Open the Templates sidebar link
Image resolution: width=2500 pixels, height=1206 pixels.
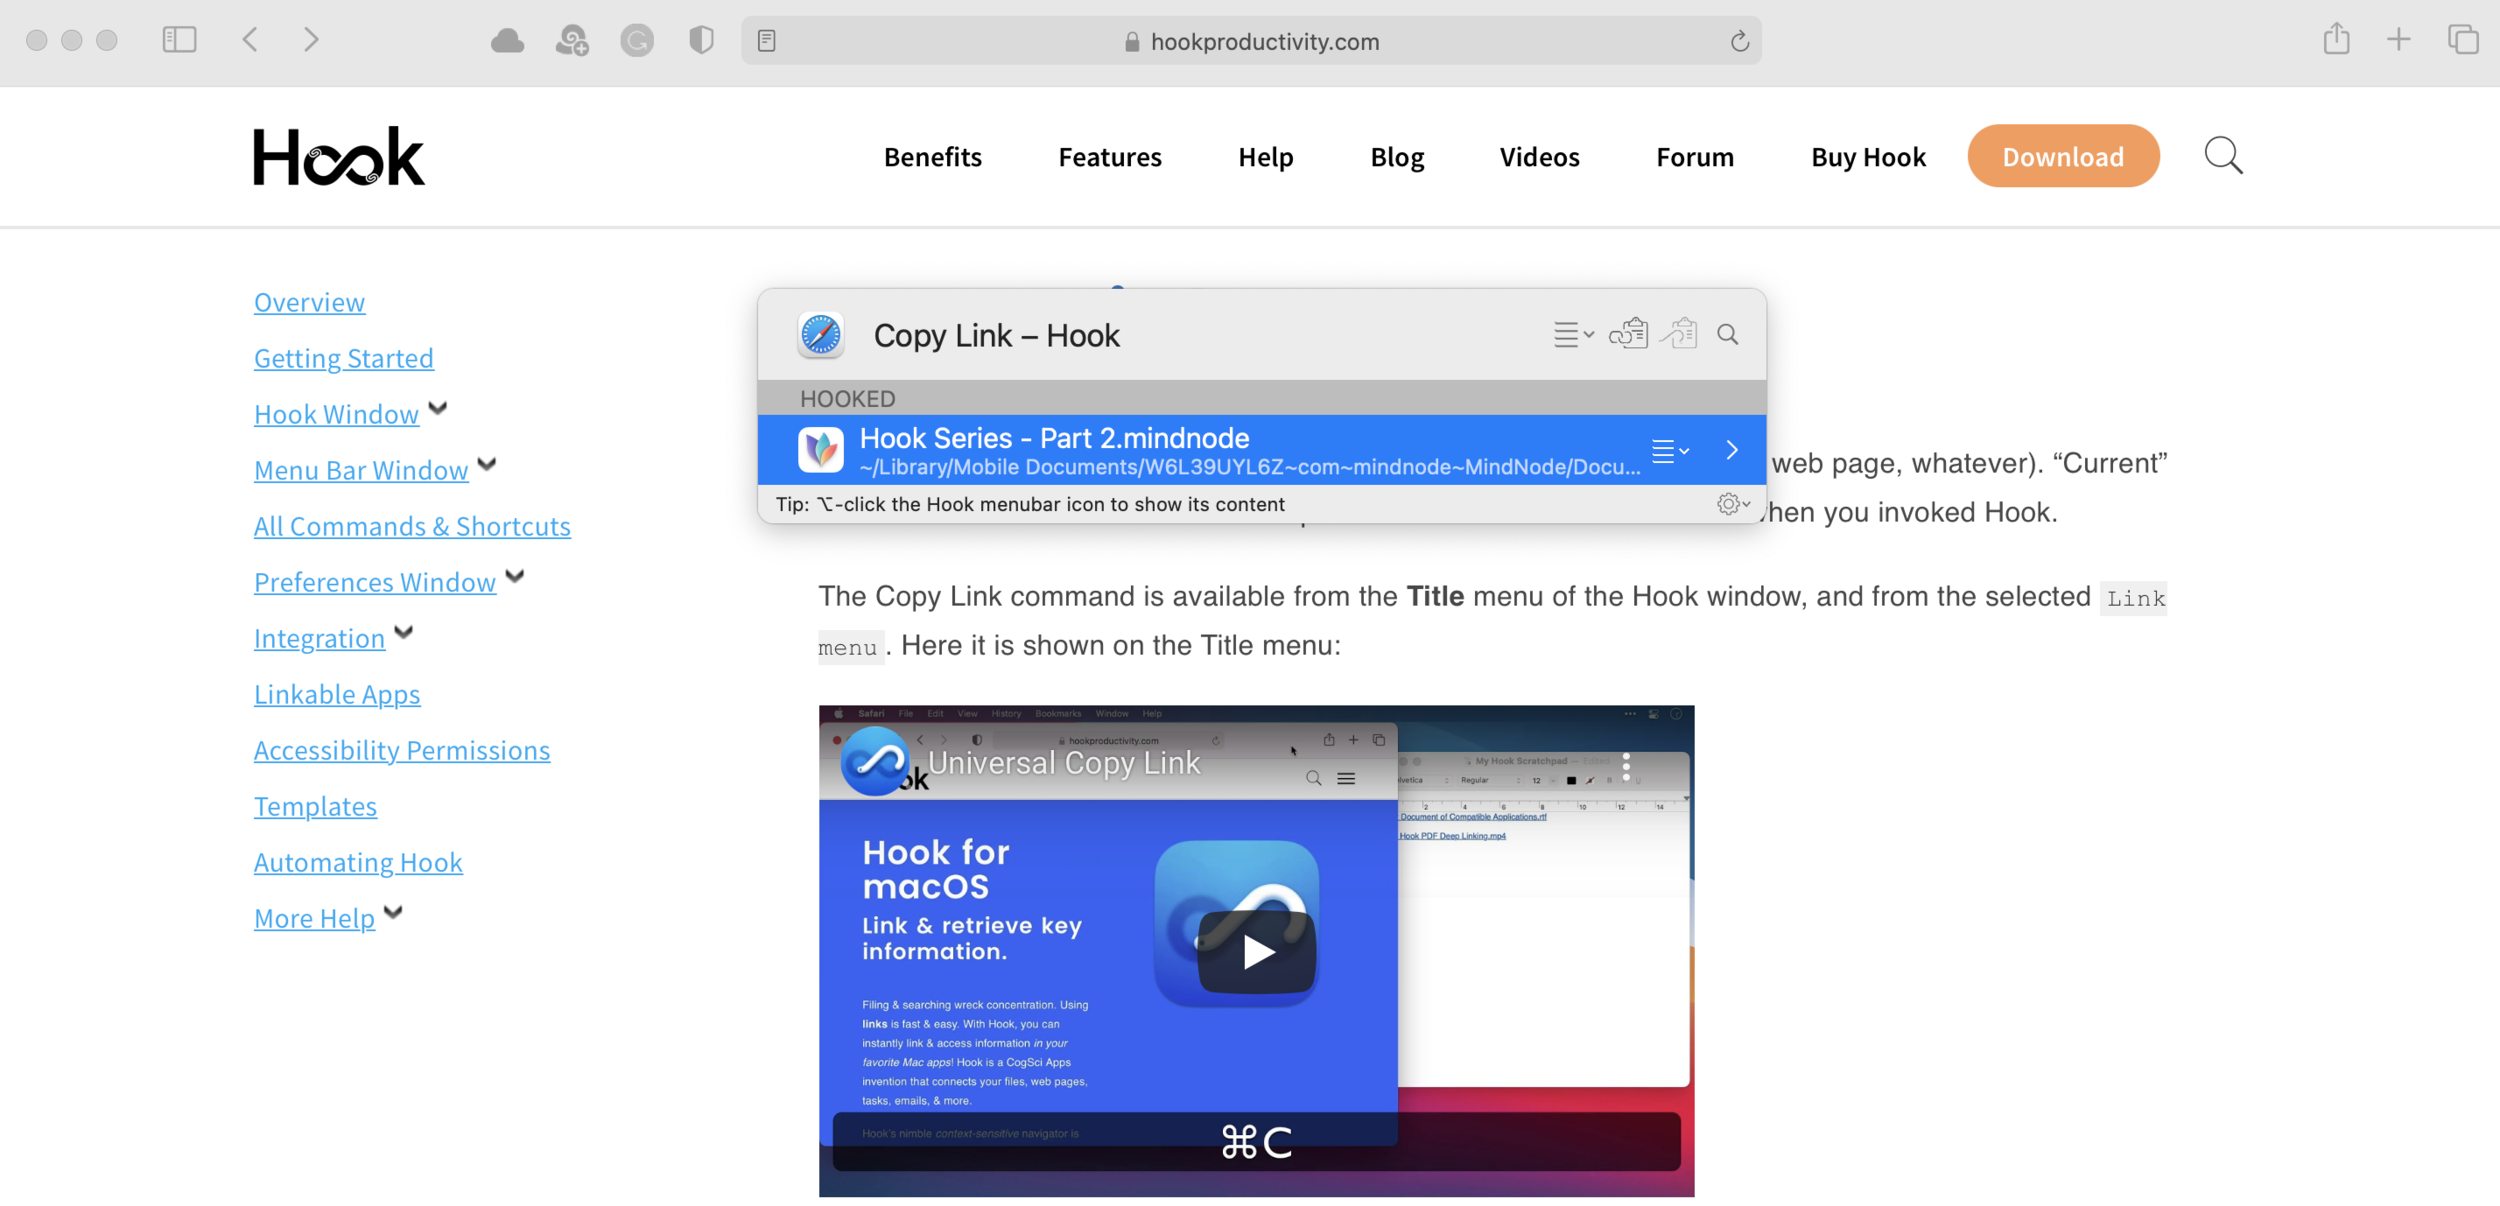tap(315, 806)
